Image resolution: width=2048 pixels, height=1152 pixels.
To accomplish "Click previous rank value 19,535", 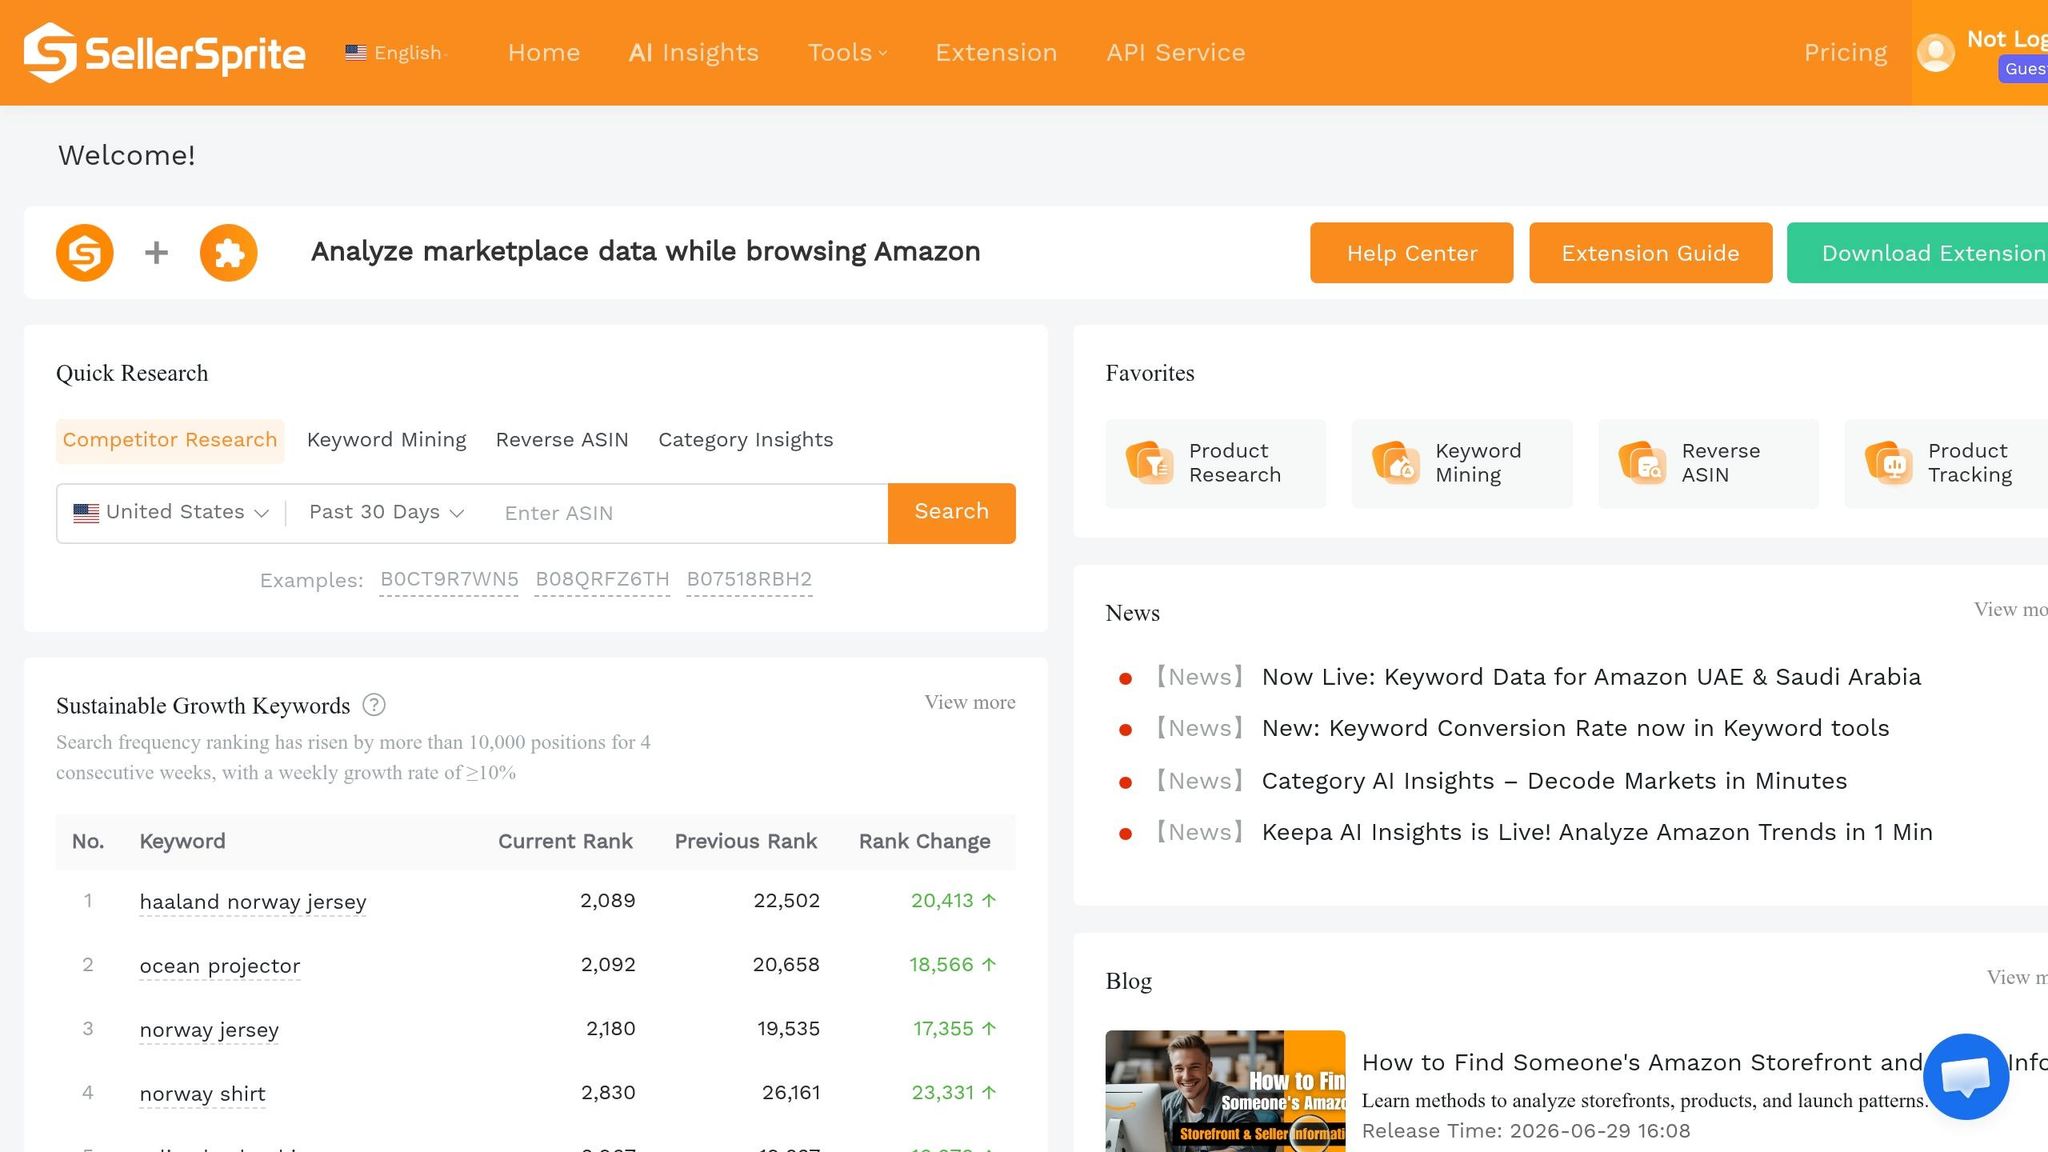I will point(788,1029).
